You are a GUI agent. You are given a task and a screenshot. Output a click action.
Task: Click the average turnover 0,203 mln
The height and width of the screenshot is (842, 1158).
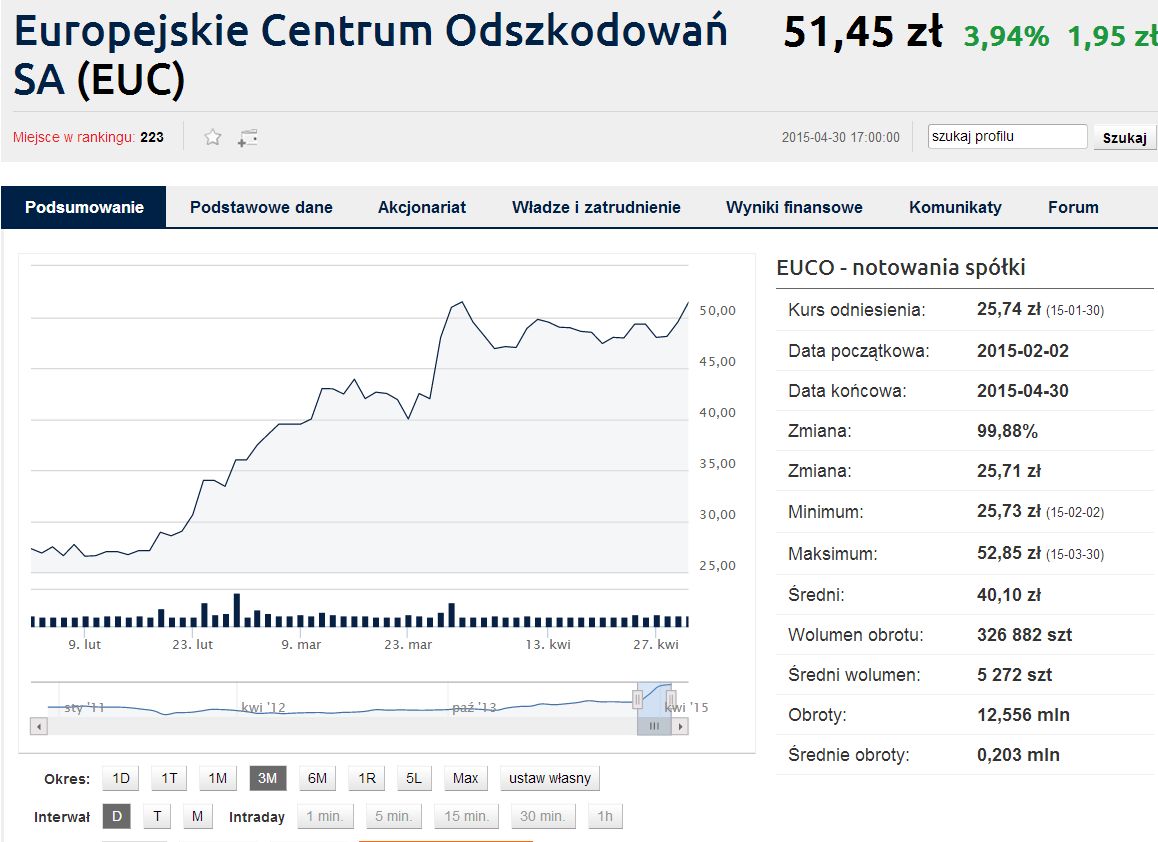point(1018,755)
